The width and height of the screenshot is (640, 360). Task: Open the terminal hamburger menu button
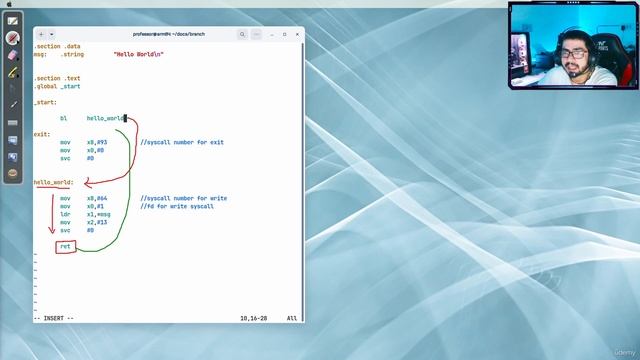coord(256,34)
